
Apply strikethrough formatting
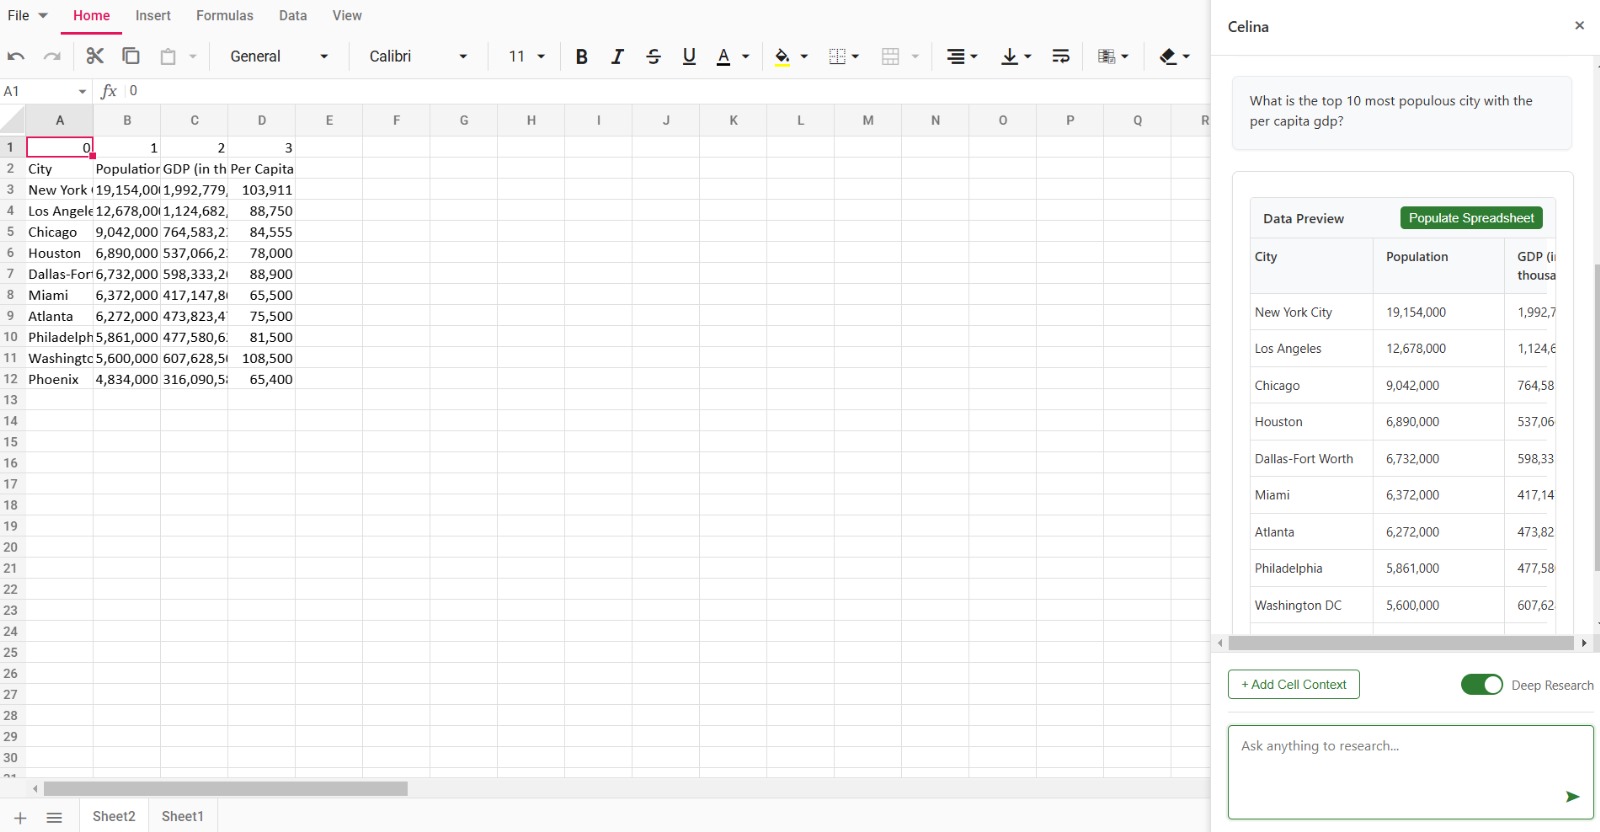[653, 57]
